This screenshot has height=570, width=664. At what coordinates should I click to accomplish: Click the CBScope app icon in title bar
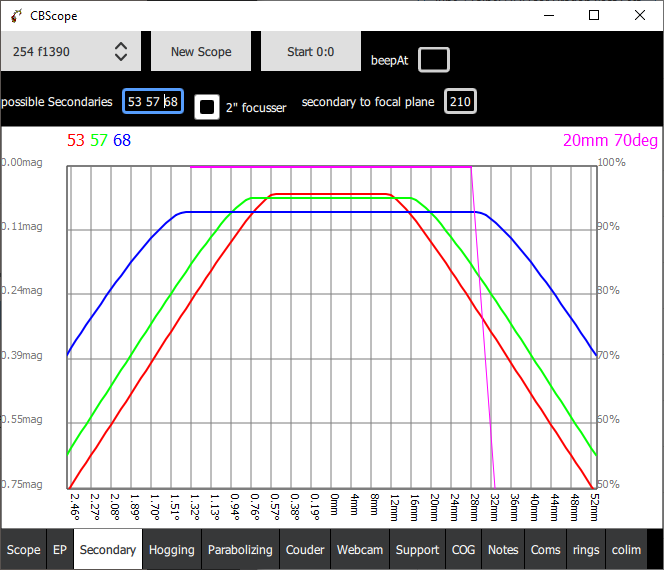click(x=16, y=16)
